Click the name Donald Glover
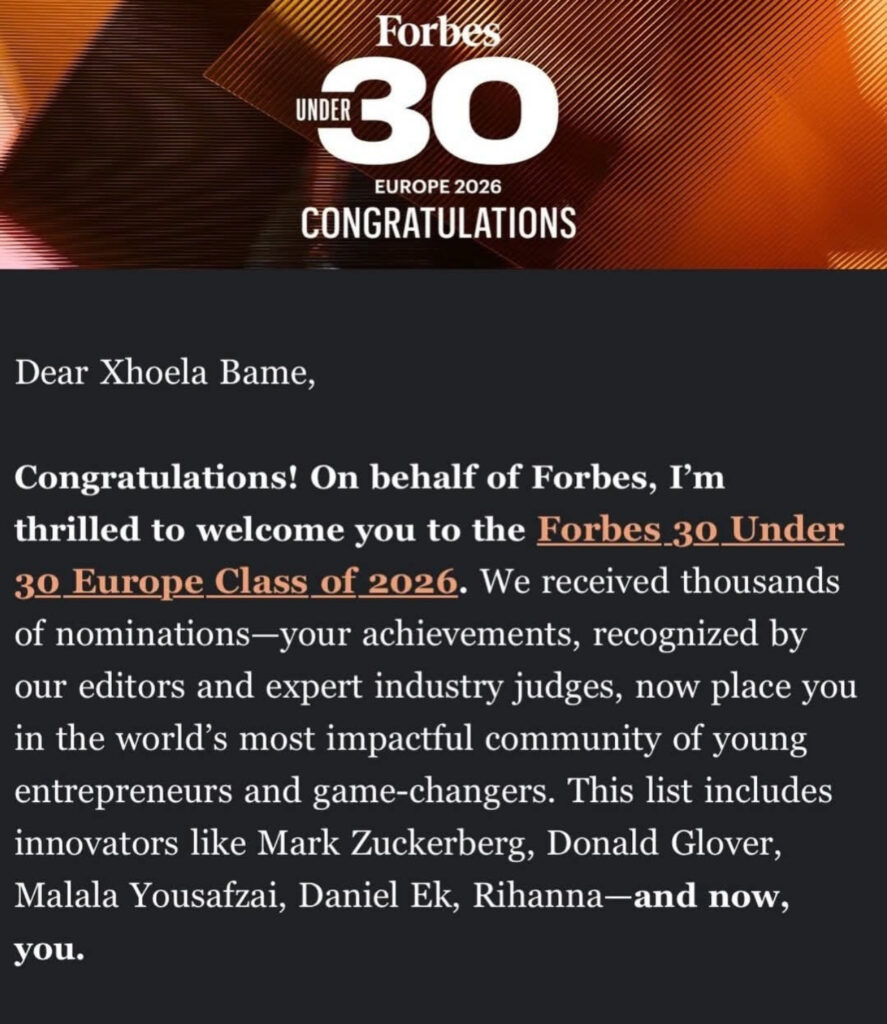The height and width of the screenshot is (1024, 887). (x=664, y=844)
